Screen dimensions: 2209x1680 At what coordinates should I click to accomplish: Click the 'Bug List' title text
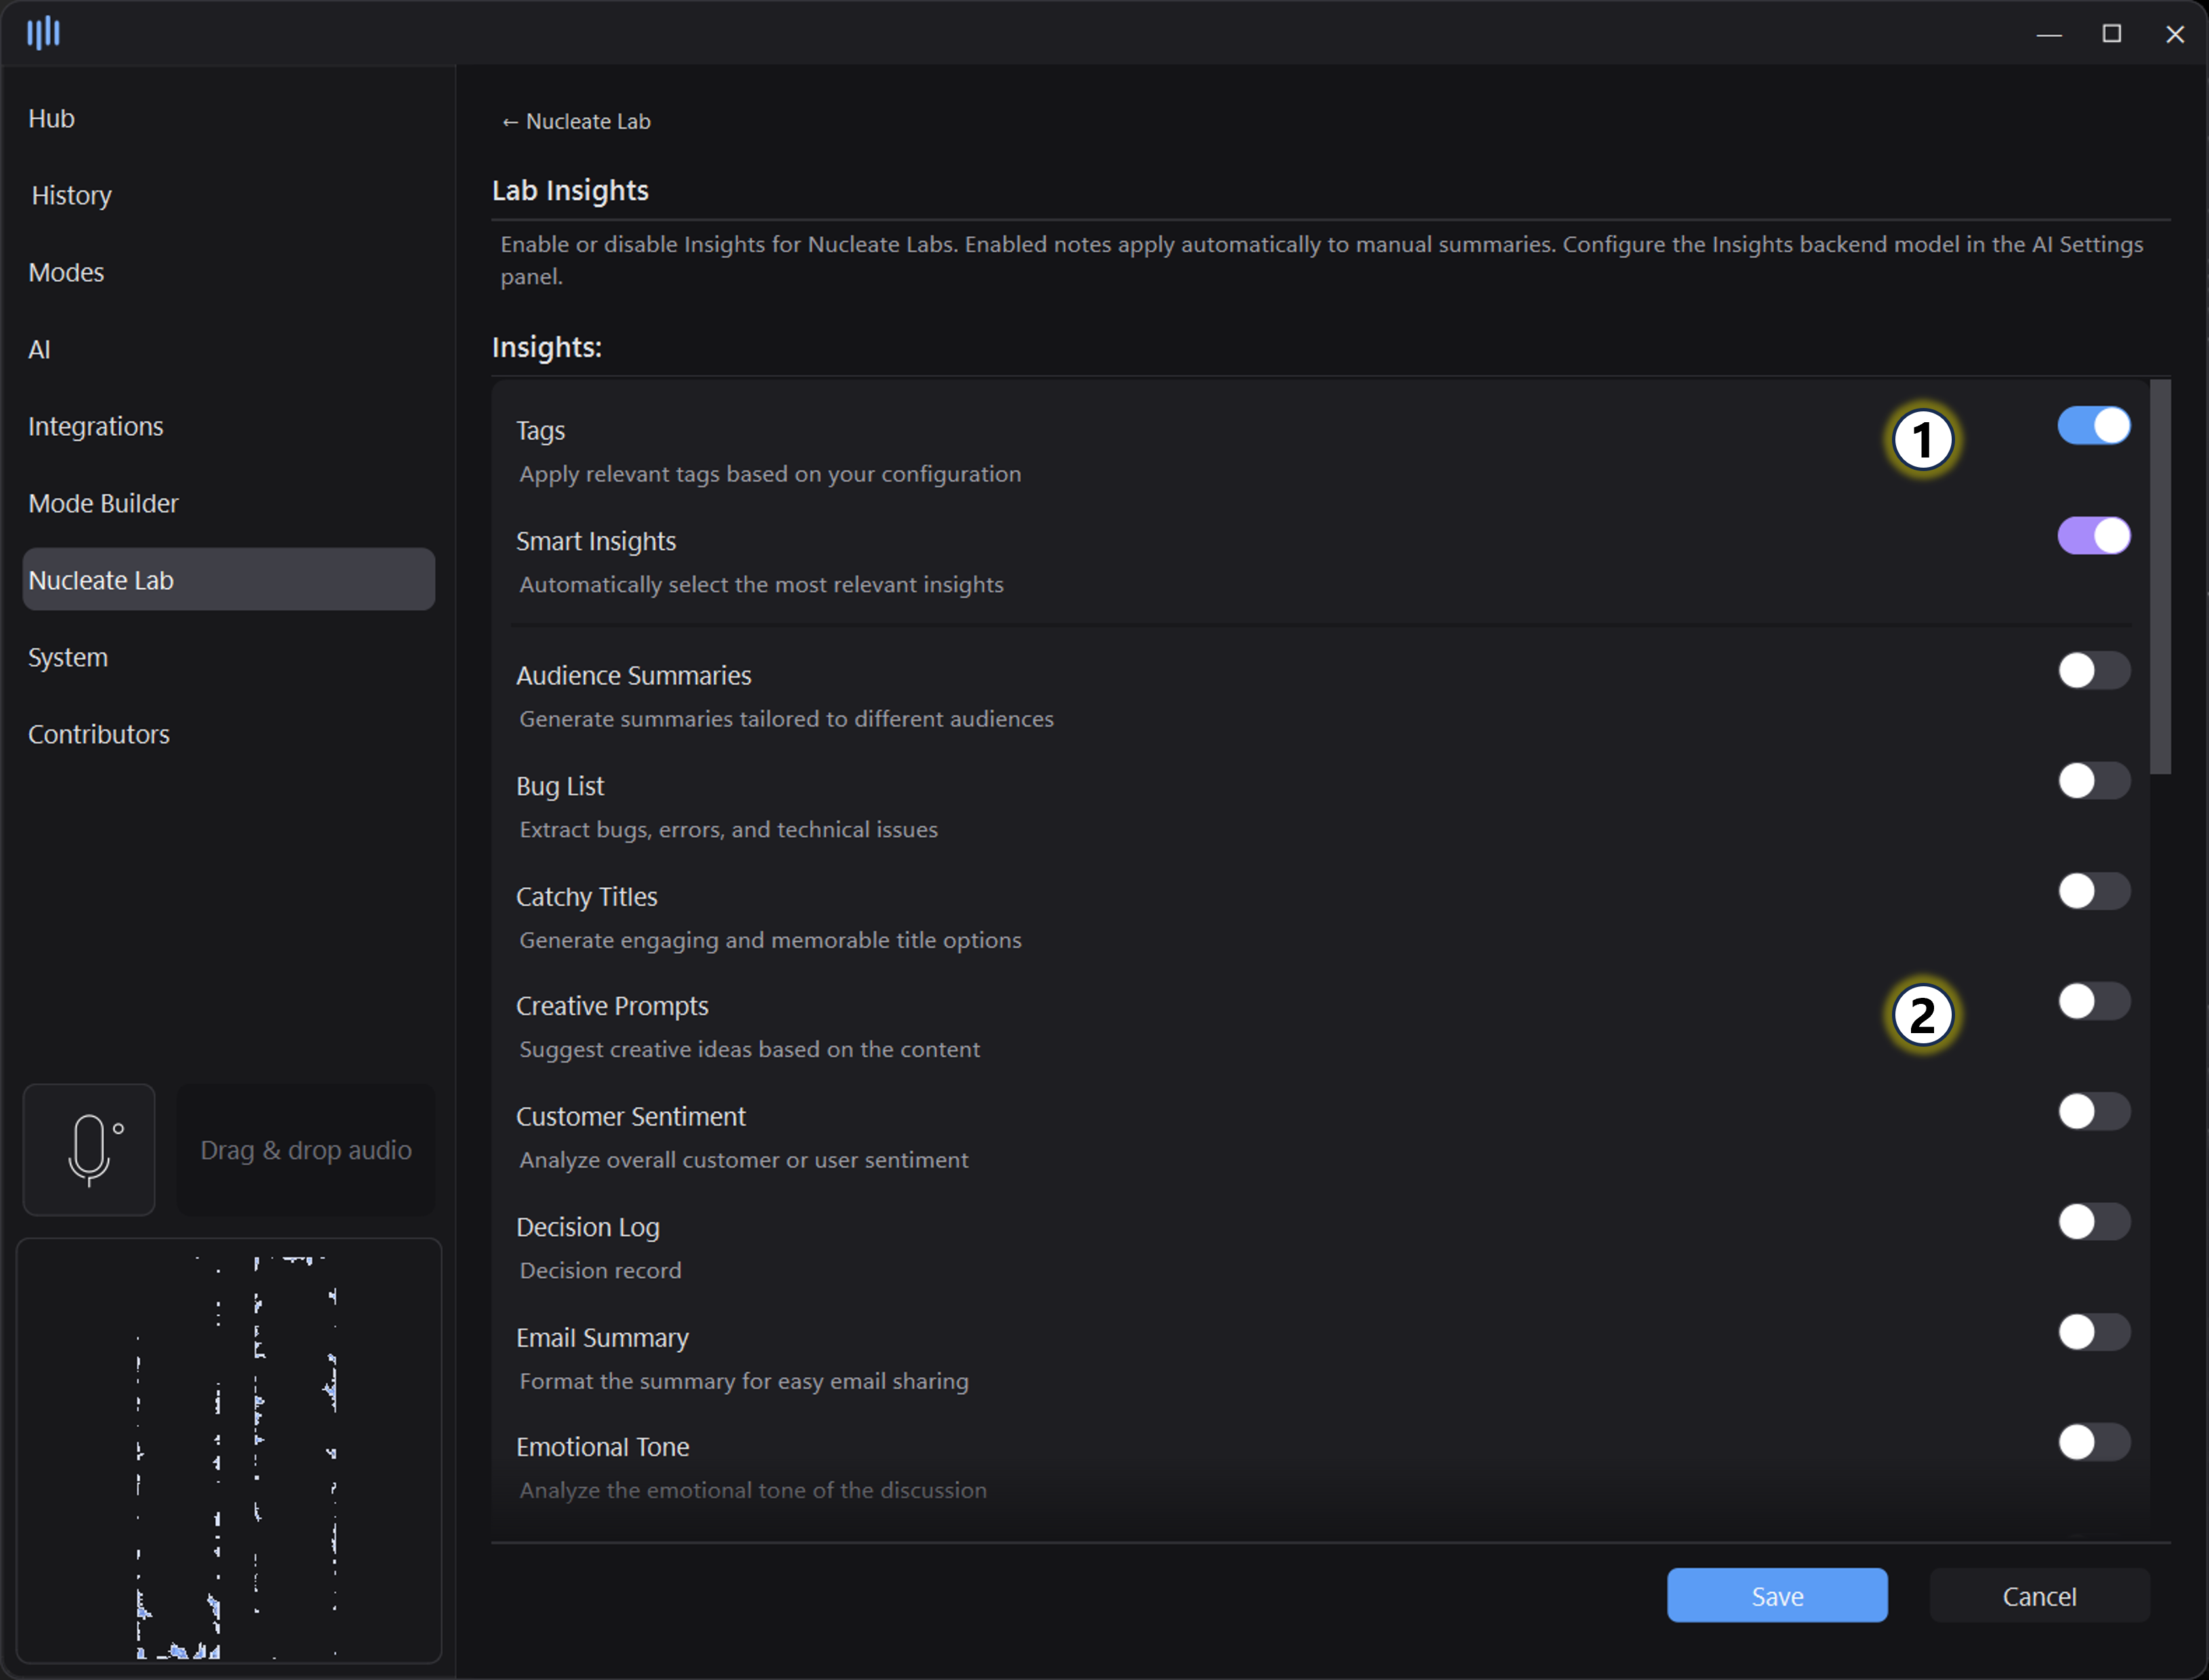click(560, 786)
